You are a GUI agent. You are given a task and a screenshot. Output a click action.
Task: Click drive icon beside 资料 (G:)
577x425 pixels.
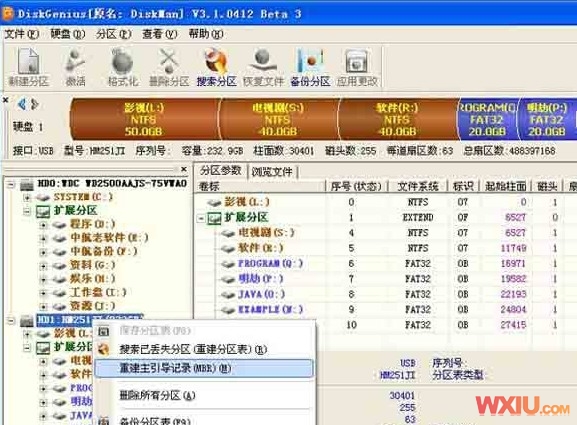click(59, 265)
